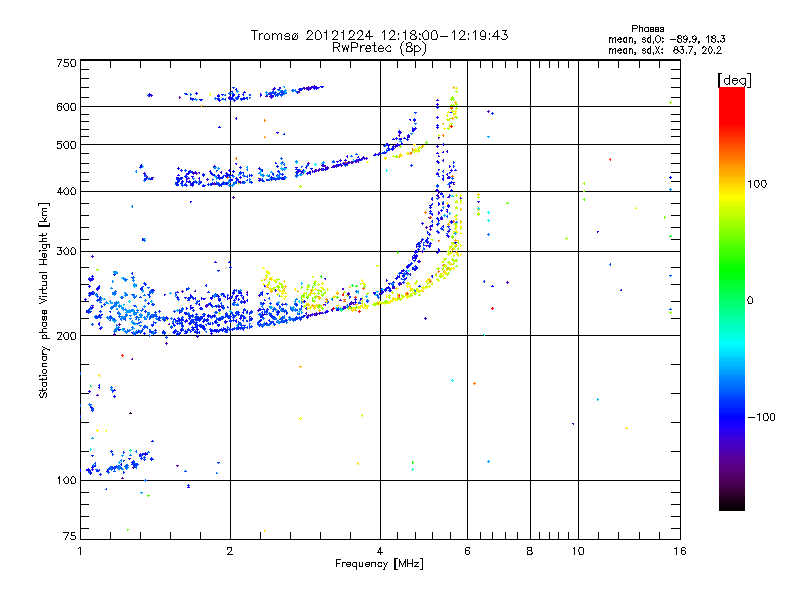The width and height of the screenshot is (800, 600).
Task: Click the 'Phases' header label
Action: click(647, 29)
